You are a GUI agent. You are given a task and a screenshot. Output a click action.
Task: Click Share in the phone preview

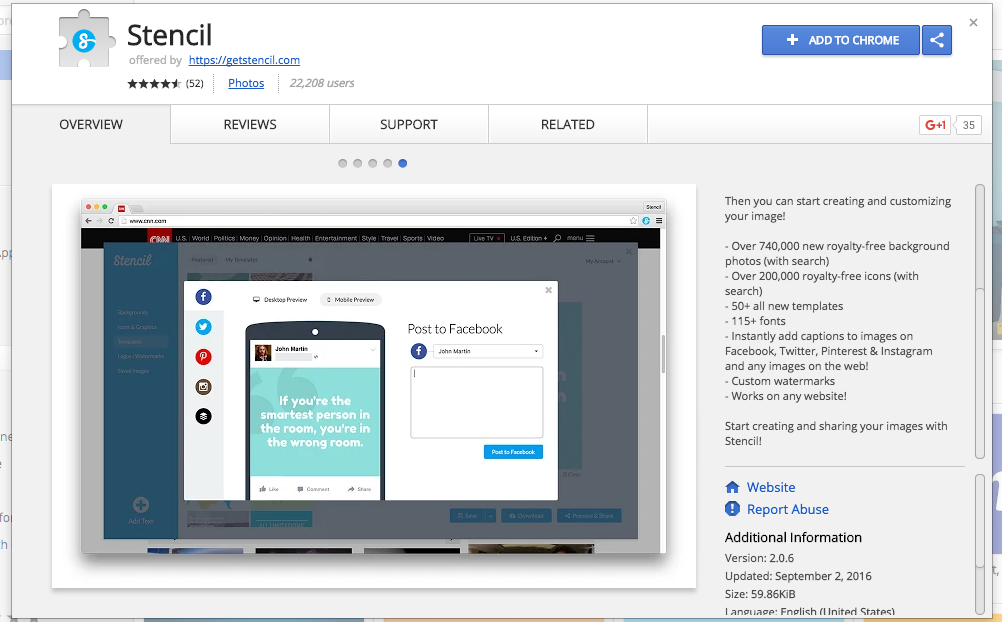point(359,489)
